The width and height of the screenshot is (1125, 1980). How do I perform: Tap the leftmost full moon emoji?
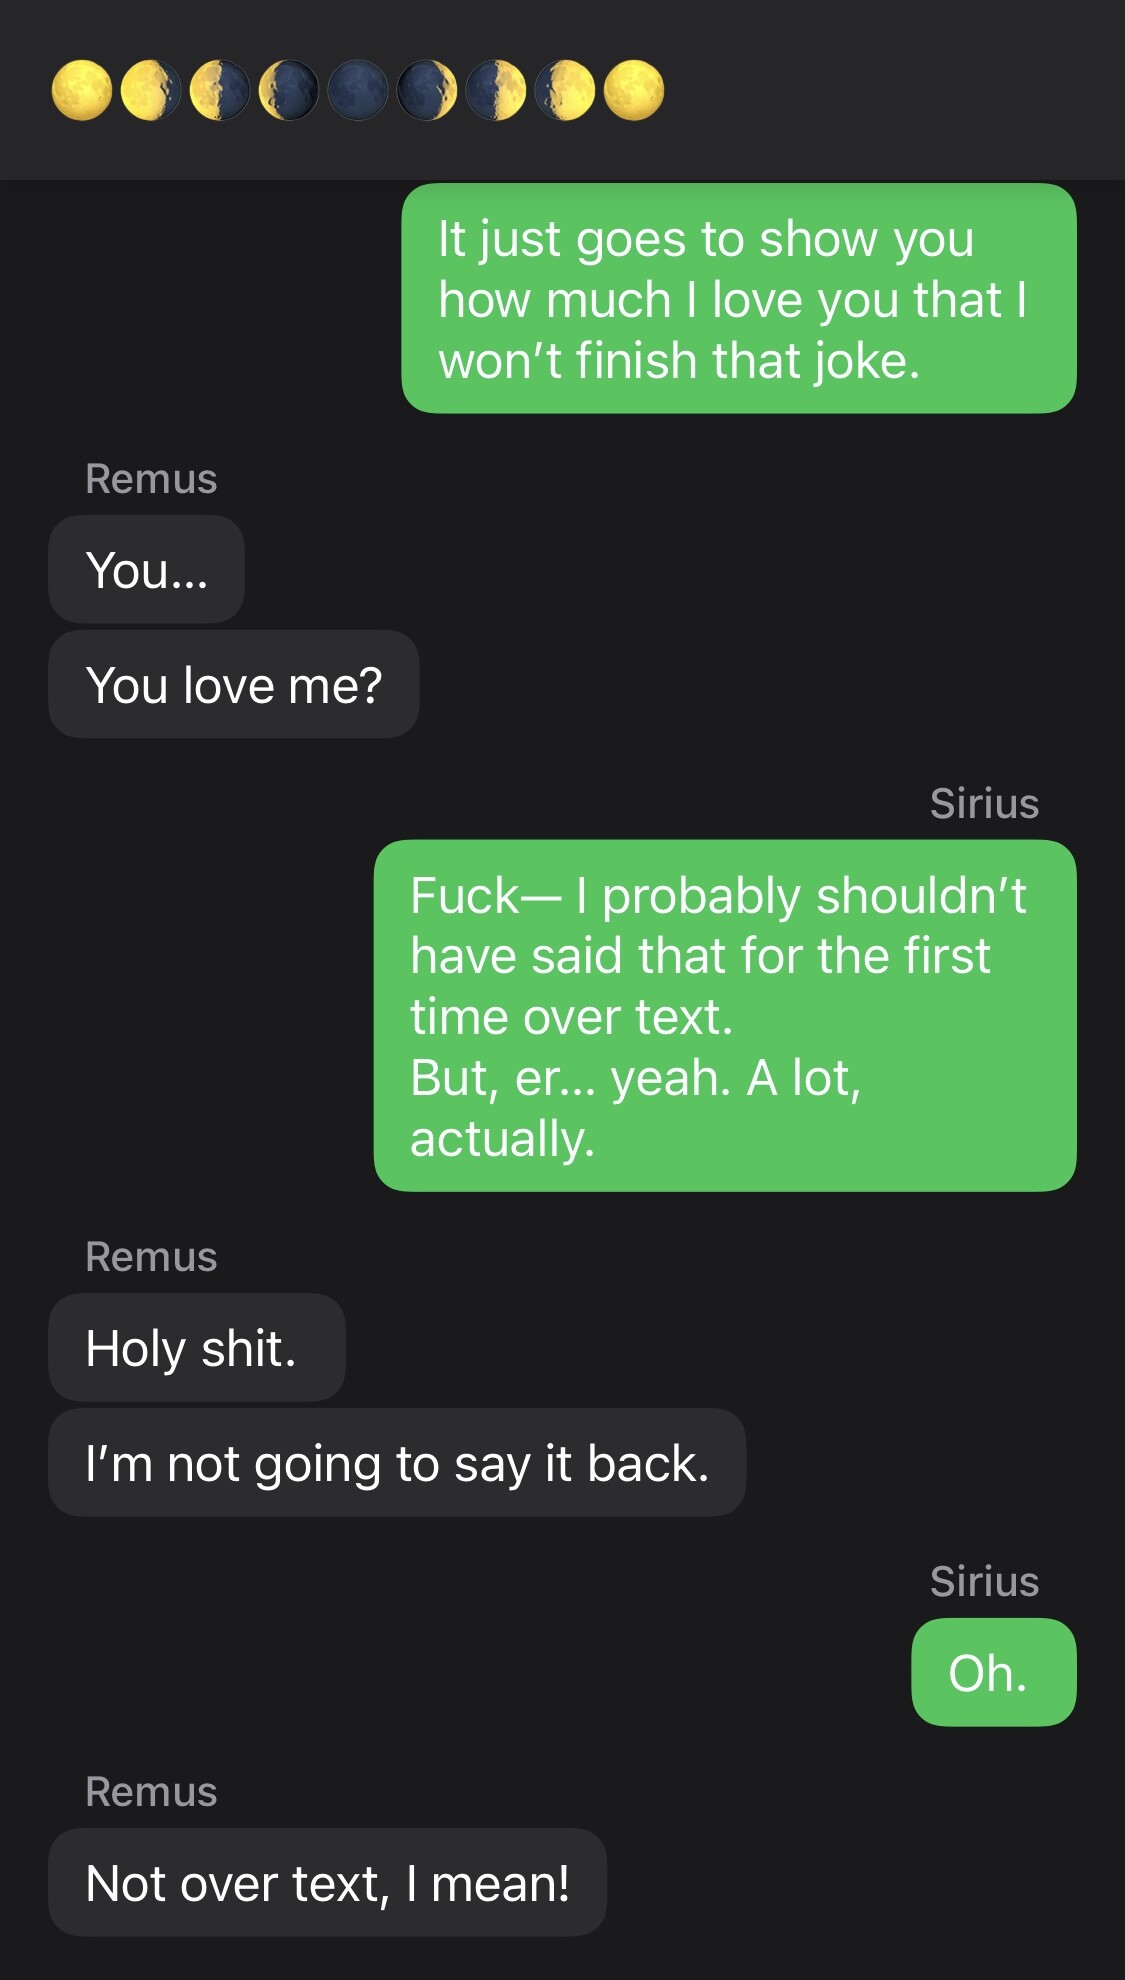pos(81,91)
